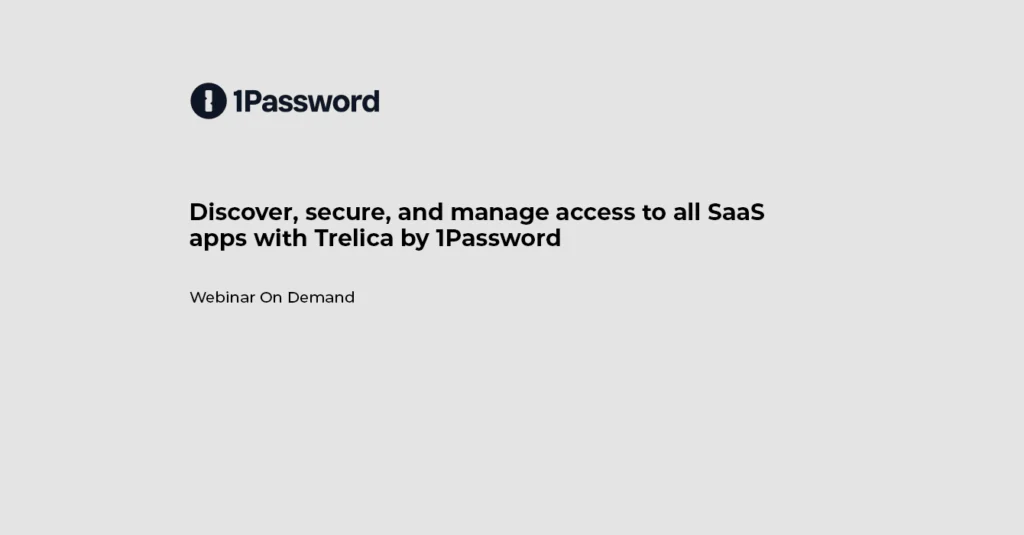This screenshot has height=535, width=1024.
Task: Click the word "and" in the headline
Action: [421, 212]
